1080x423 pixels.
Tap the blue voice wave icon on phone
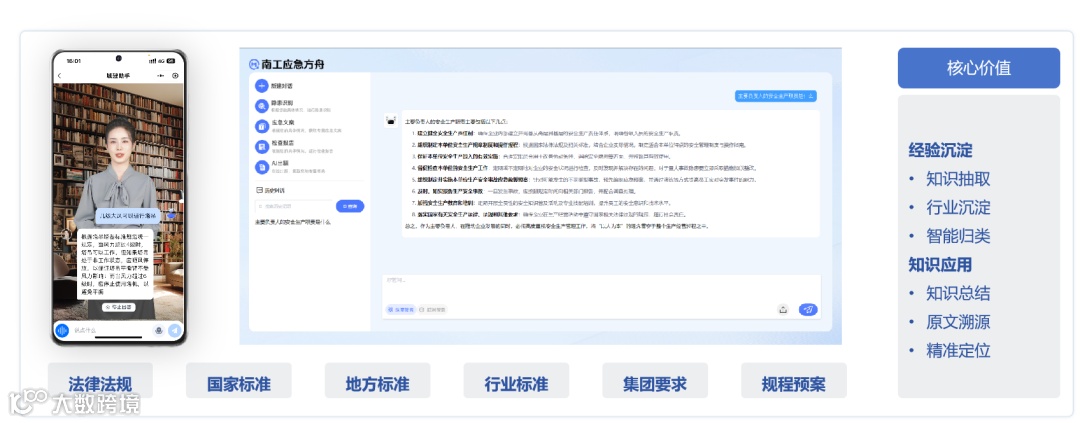tap(62, 331)
